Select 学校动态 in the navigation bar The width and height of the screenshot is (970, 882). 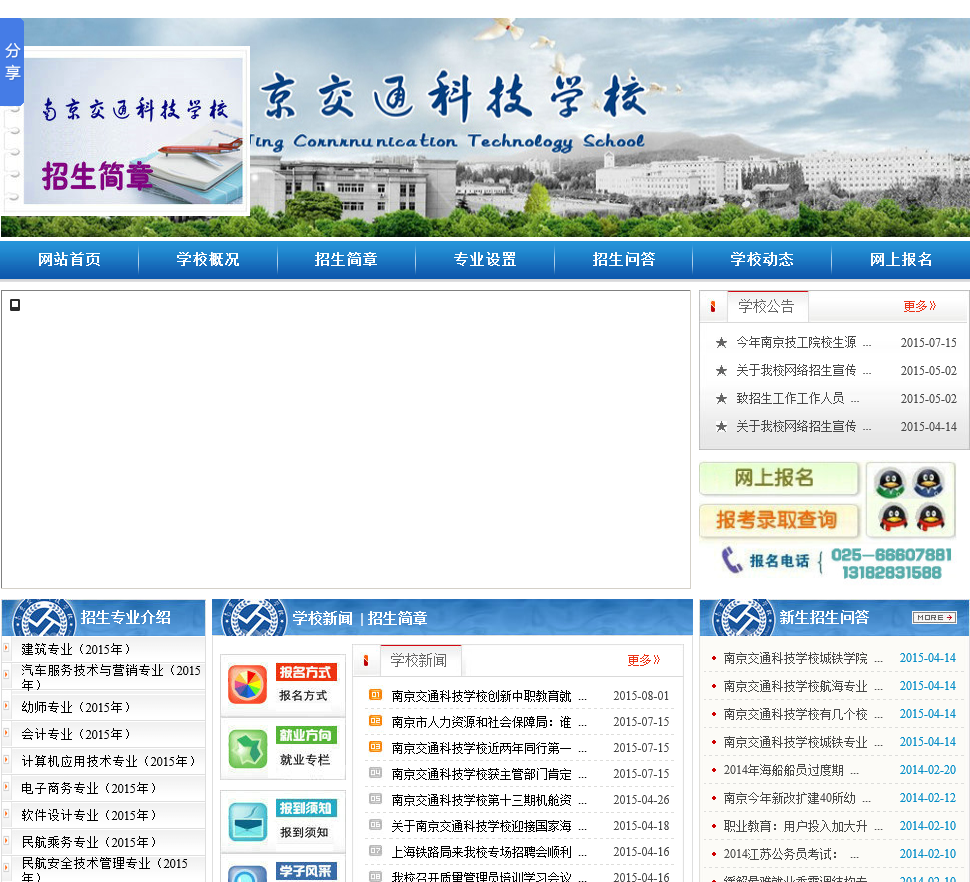tap(762, 259)
